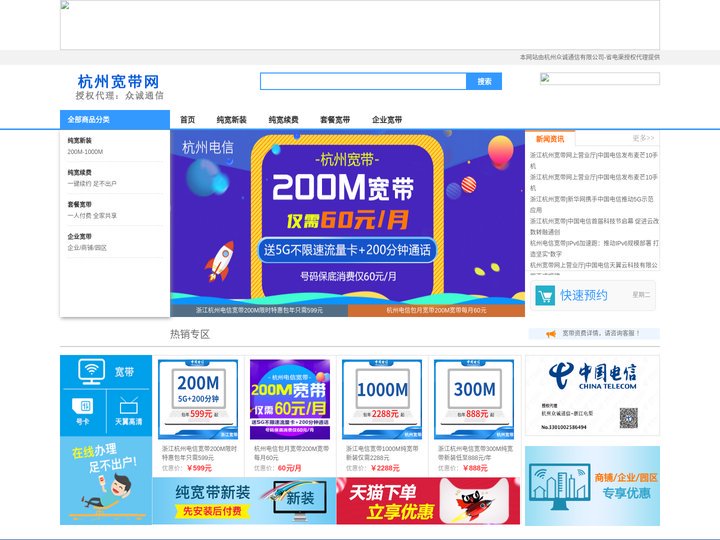Select slide caption 杭州电信包月宽带200M宽带每月60元

pos(436,310)
